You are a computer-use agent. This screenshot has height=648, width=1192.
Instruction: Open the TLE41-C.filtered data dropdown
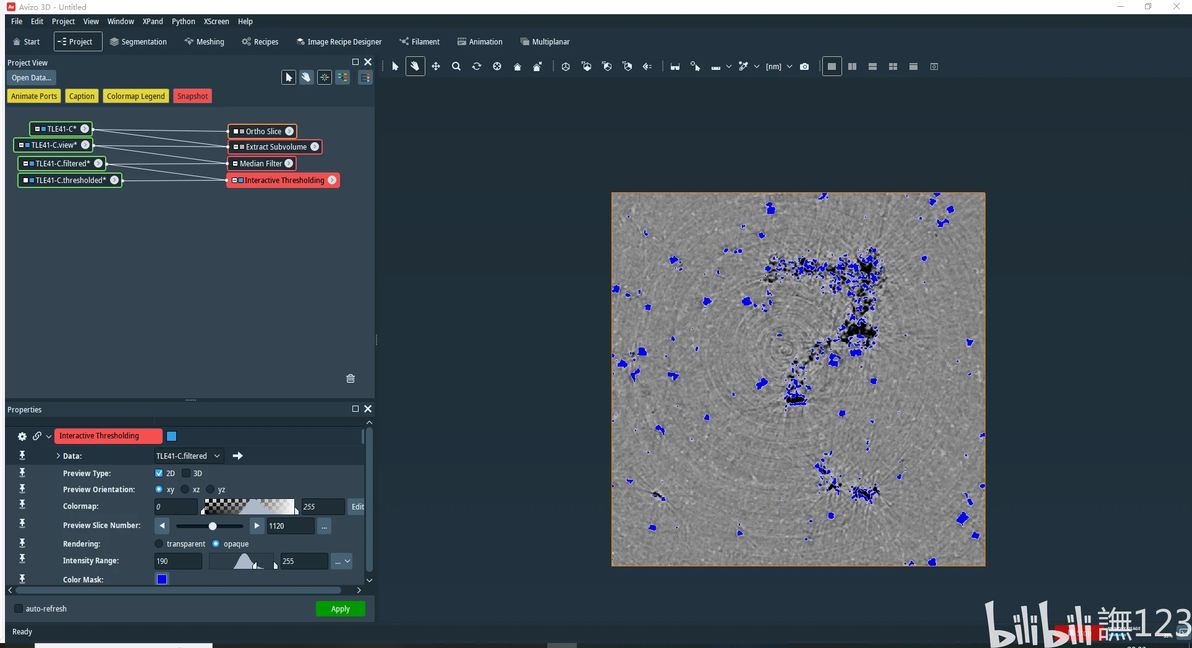tap(188, 456)
